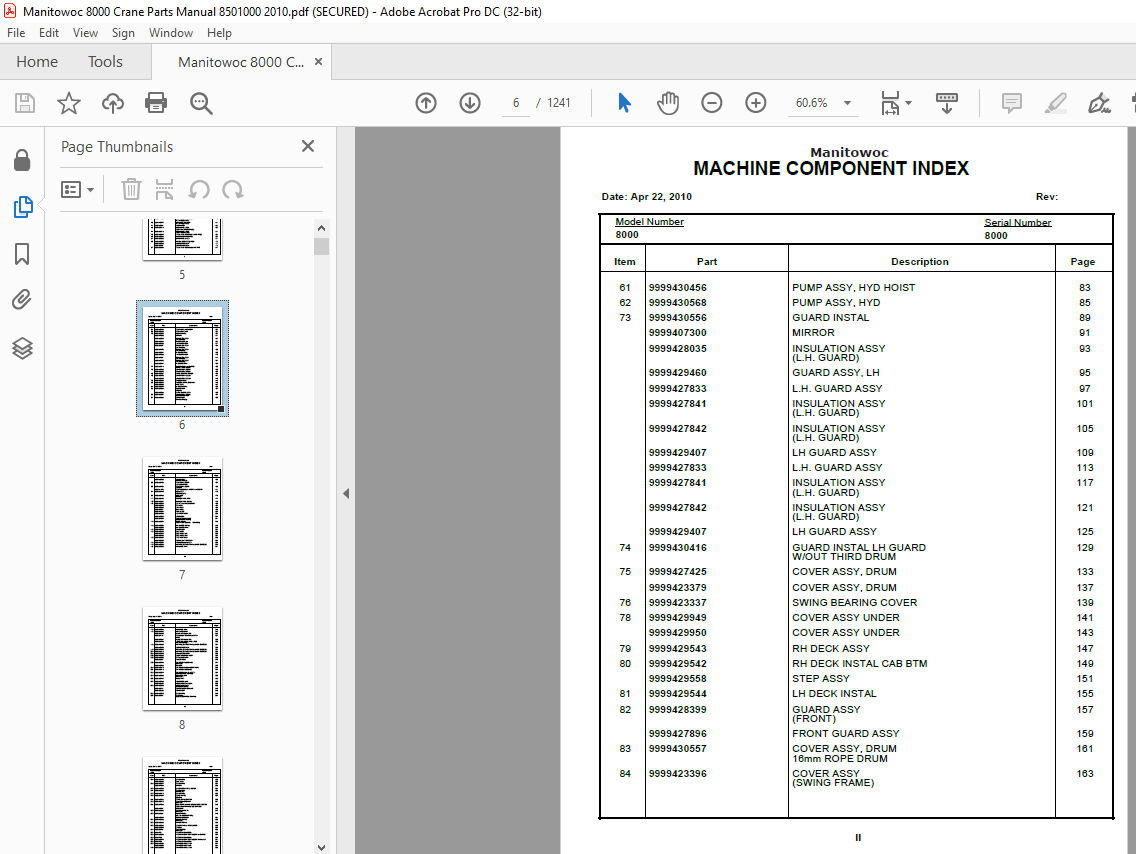
Task: Select page 5 thumbnail
Action: 183,239
